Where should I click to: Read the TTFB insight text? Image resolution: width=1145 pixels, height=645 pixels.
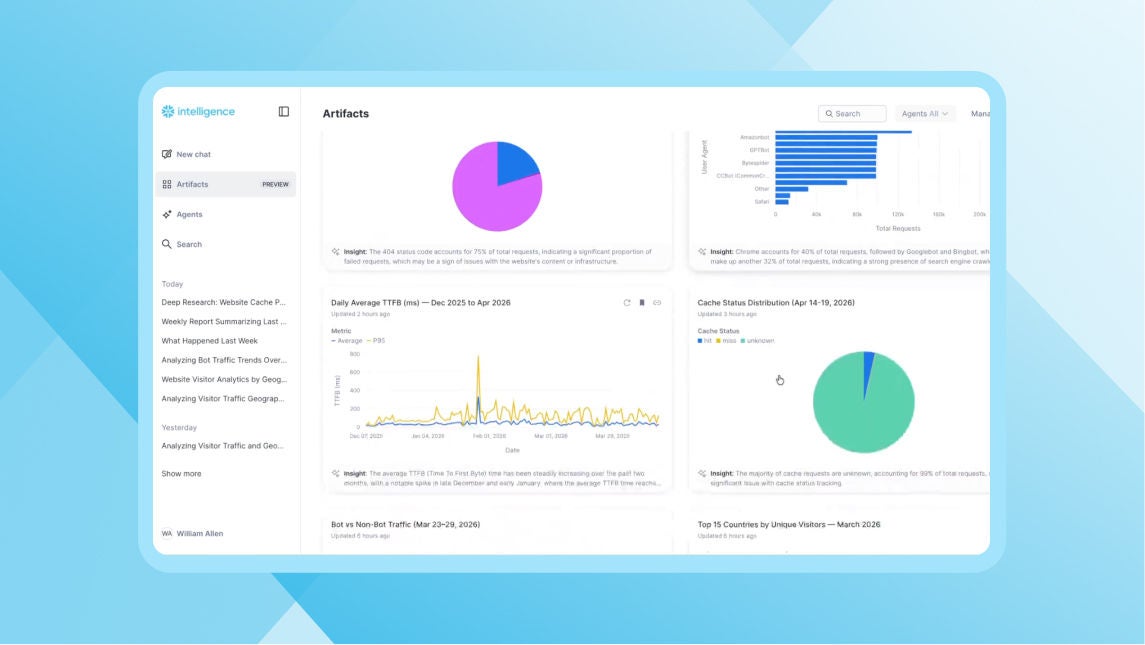click(502, 478)
